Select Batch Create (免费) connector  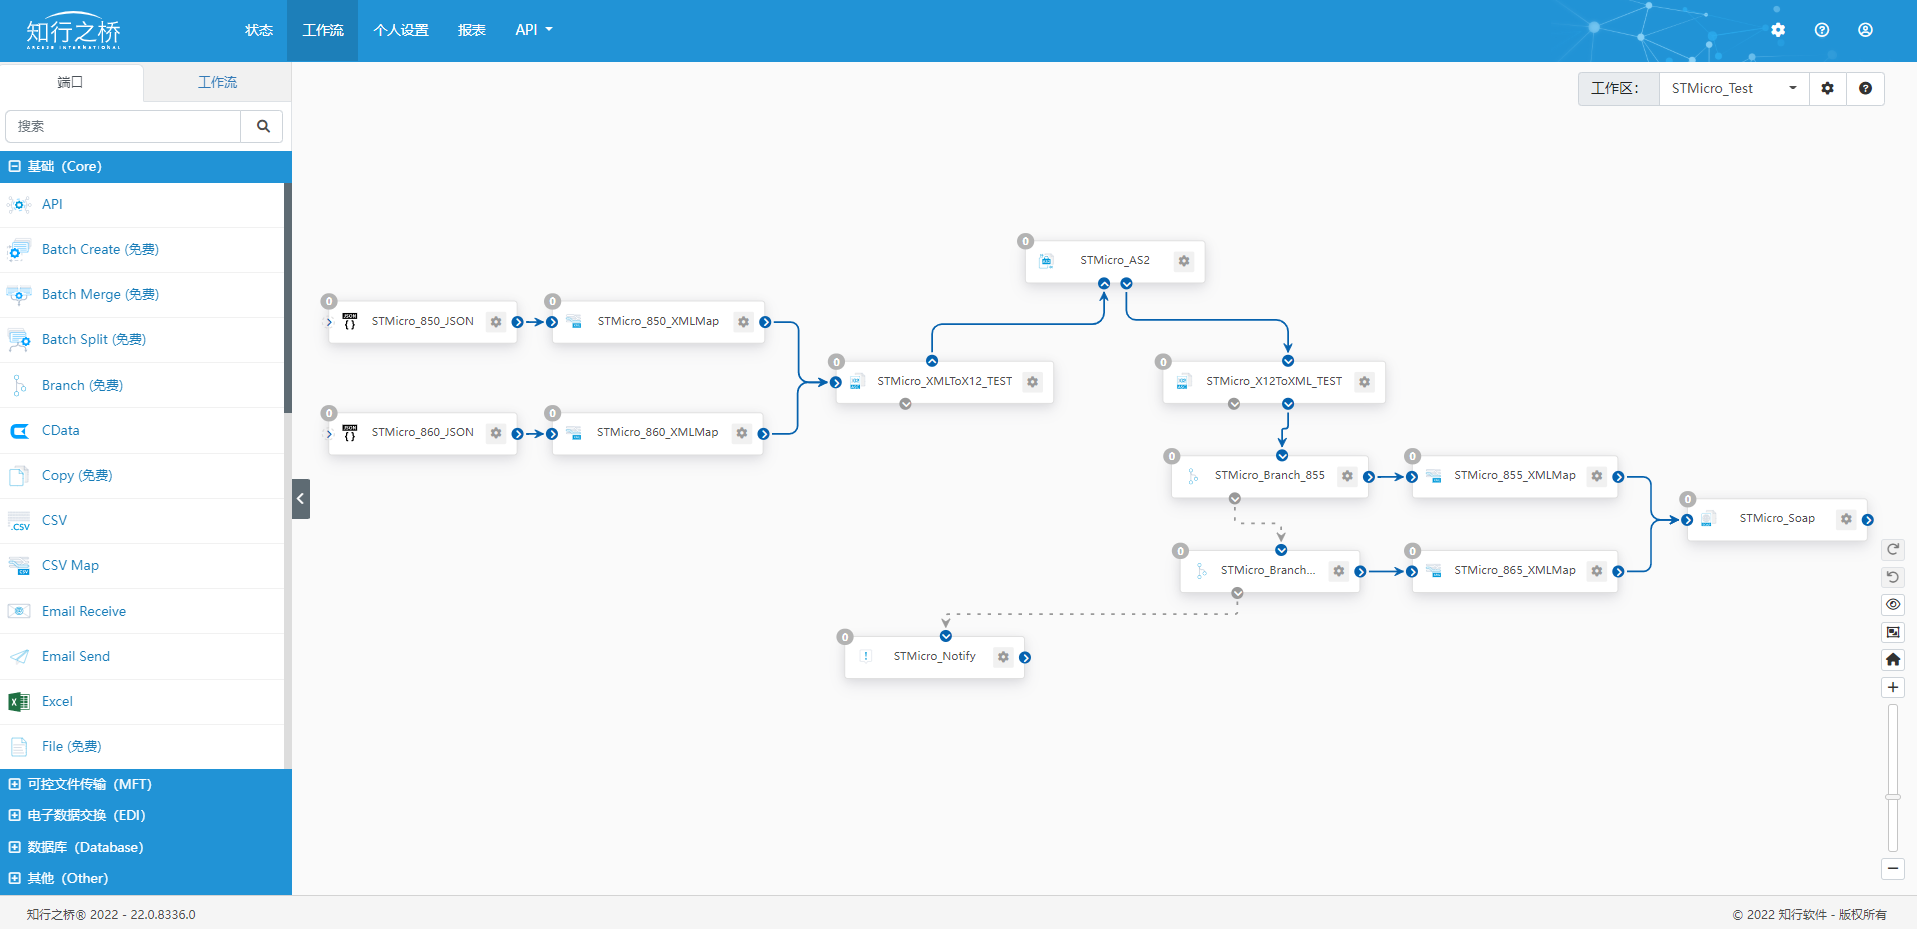[x=142, y=249]
